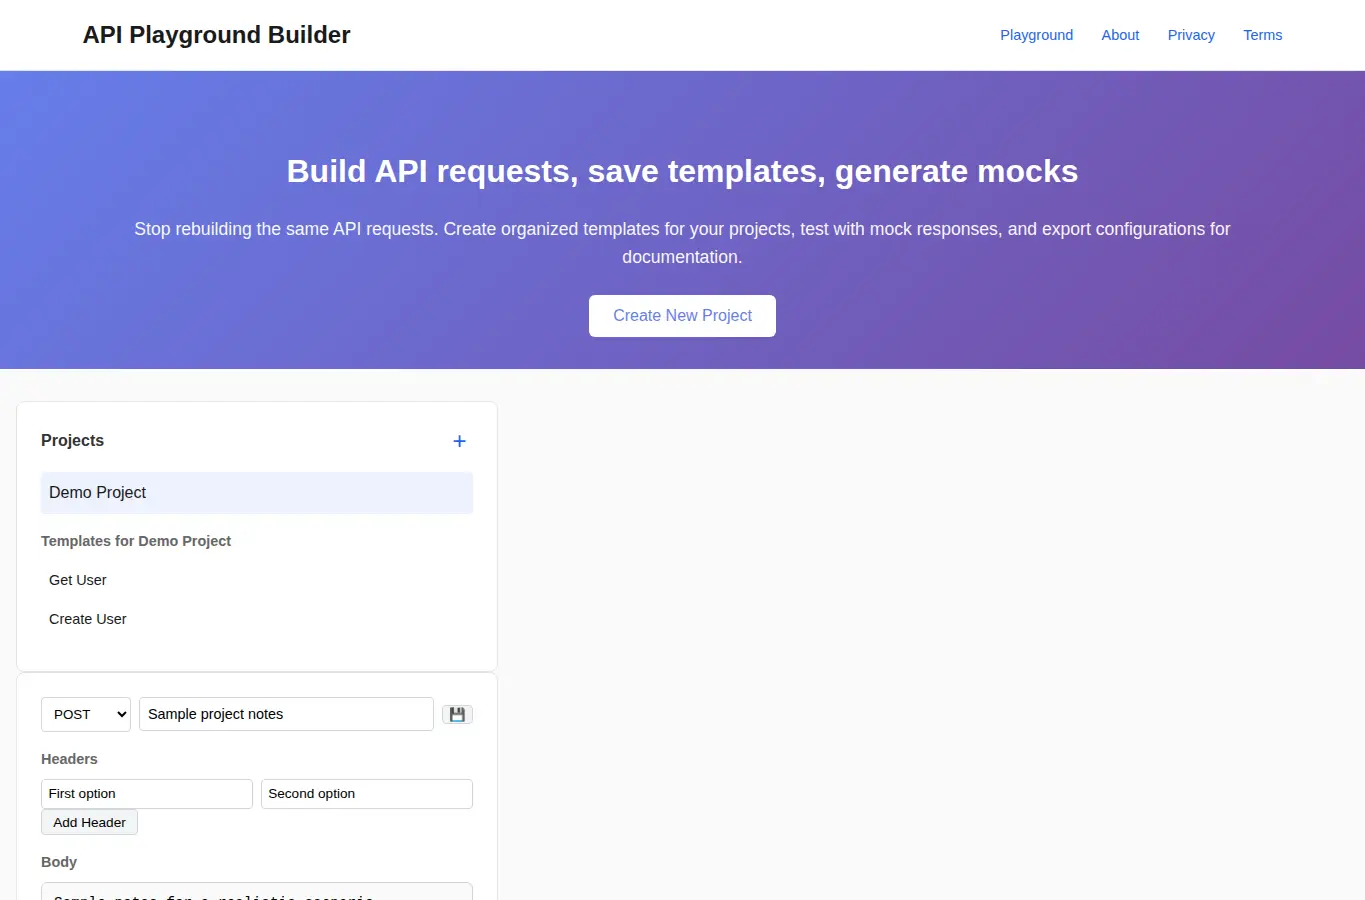Select the Demo Project entry

[257, 493]
